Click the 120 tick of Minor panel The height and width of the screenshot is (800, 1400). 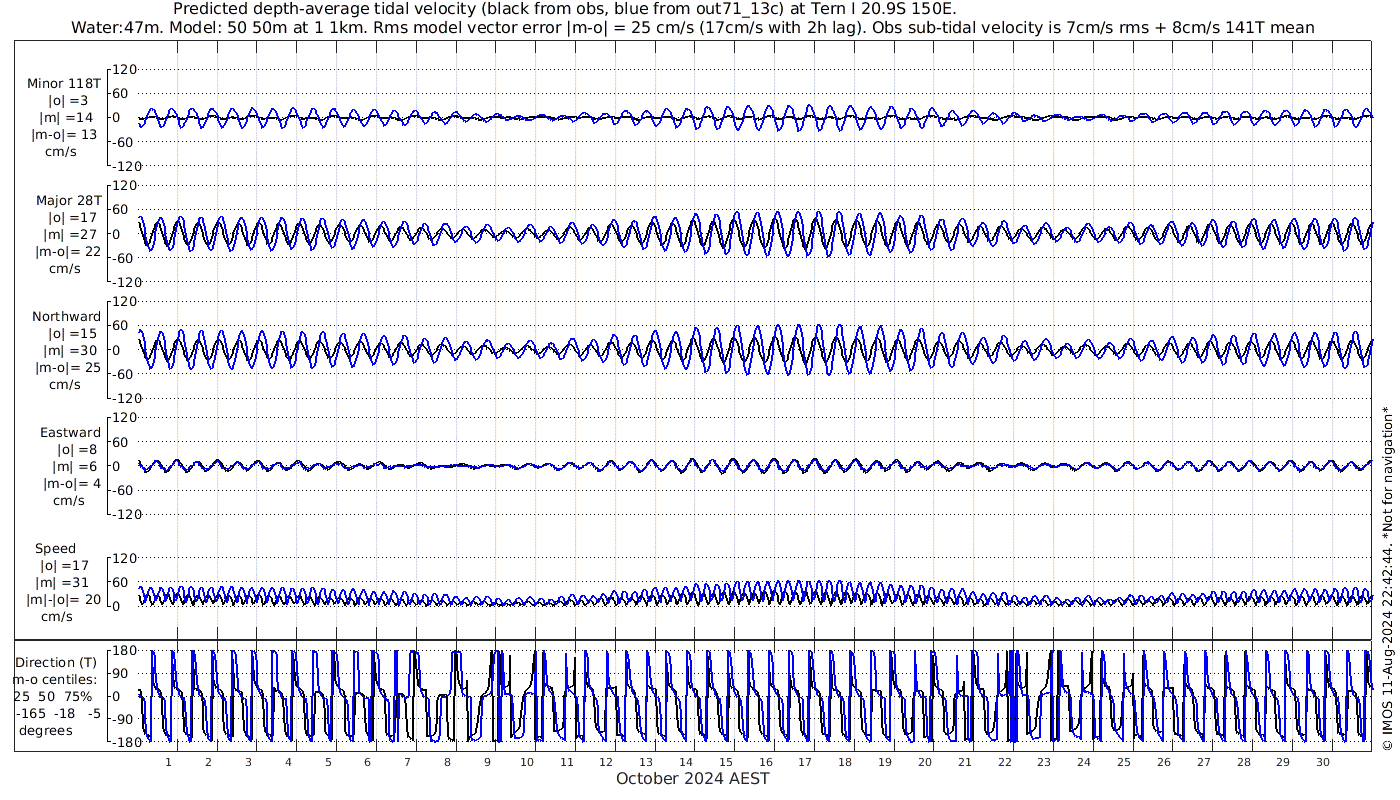[124, 69]
